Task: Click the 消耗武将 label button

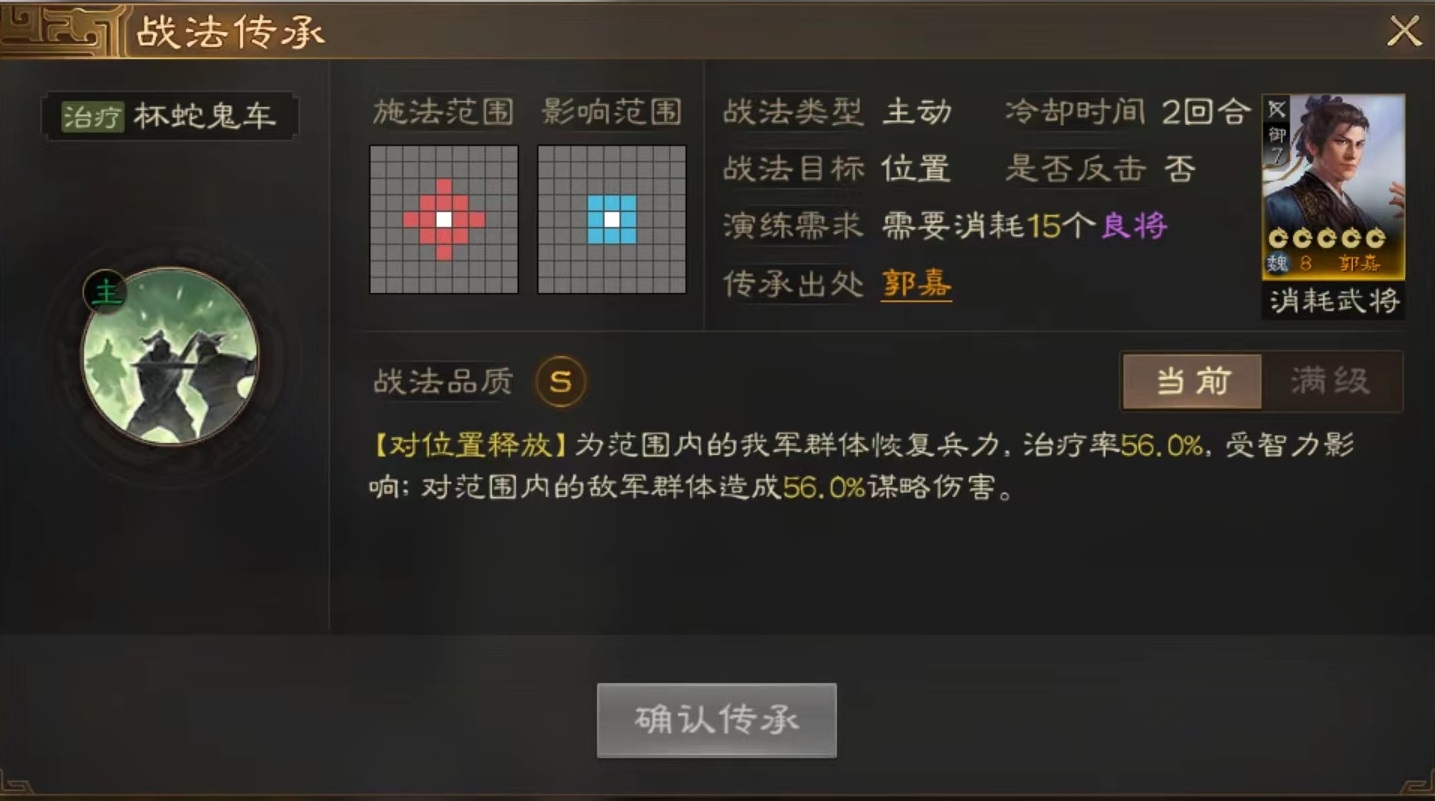Action: 1333,300
